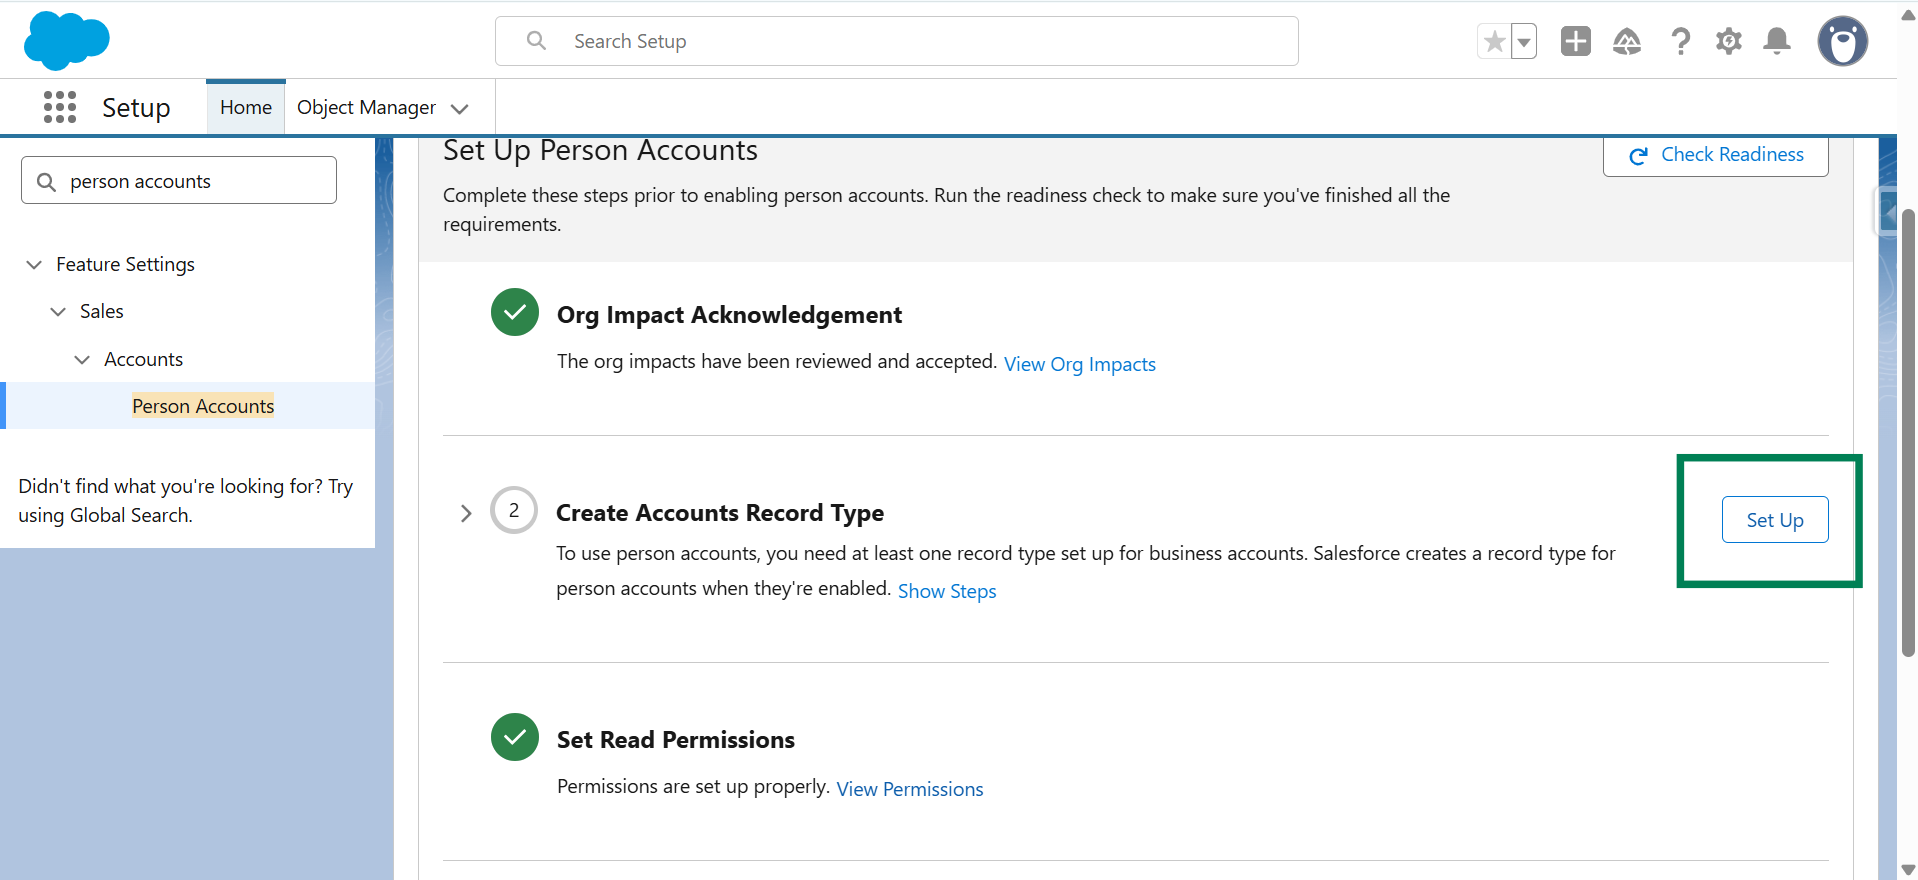This screenshot has height=880, width=1918.
Task: Collapse the Sales tree node
Action: 58,312
